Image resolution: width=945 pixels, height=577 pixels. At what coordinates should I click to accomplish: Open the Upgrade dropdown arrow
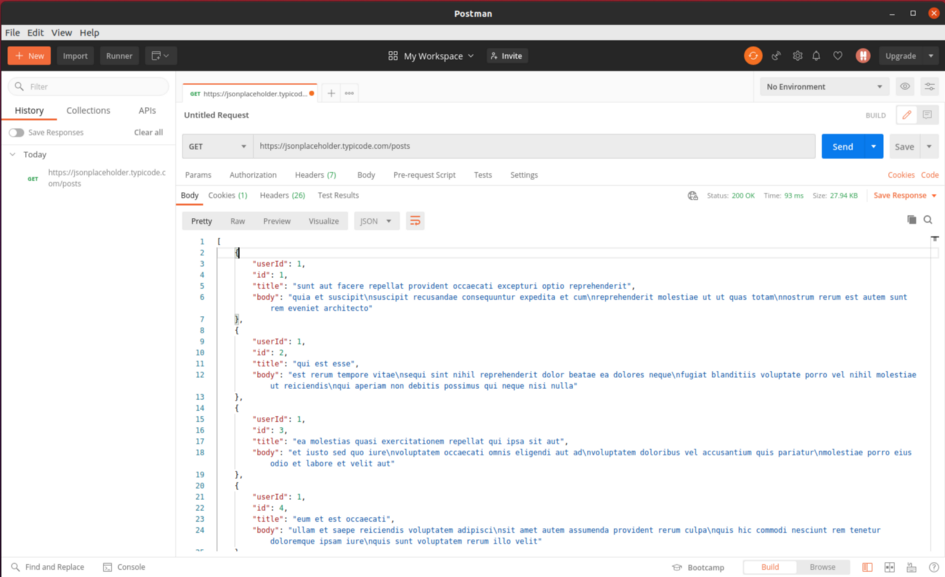coord(931,55)
